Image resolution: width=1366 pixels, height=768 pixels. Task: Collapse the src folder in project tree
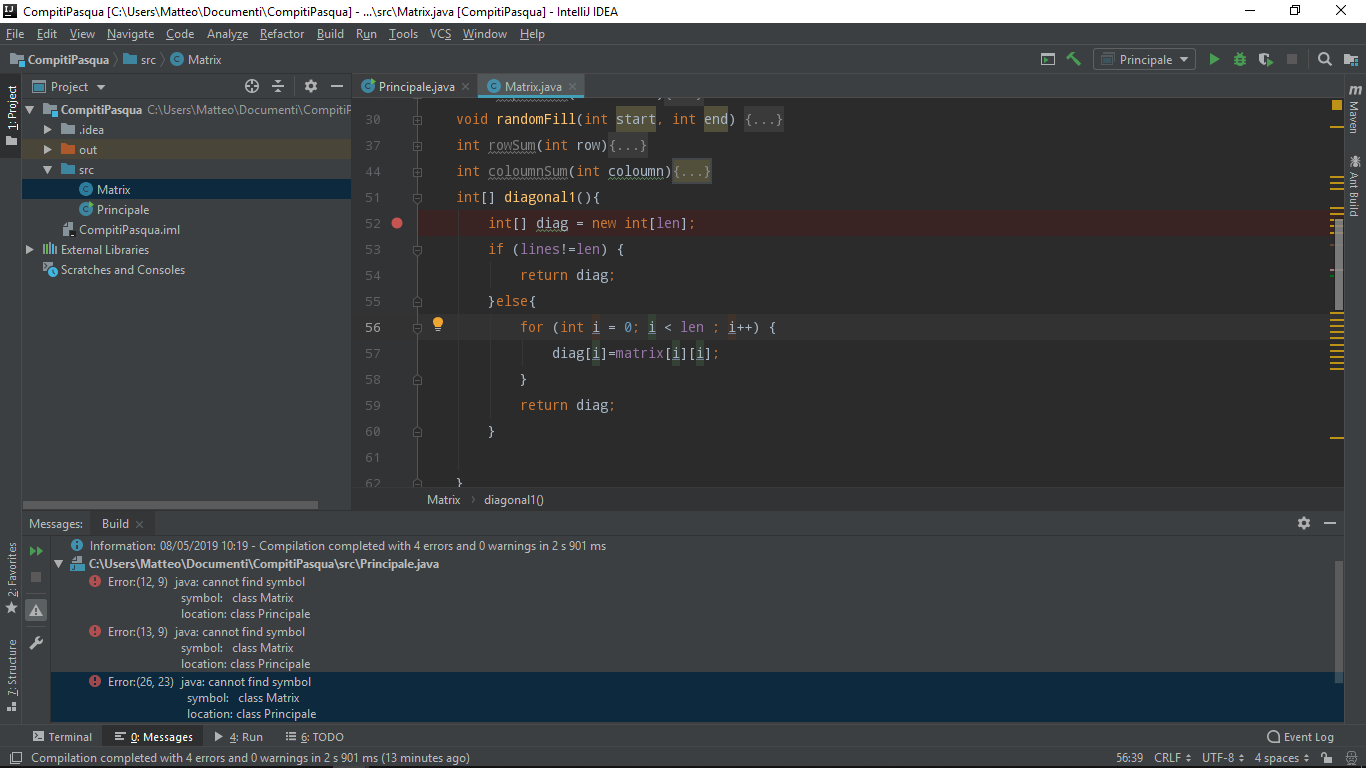click(x=47, y=170)
